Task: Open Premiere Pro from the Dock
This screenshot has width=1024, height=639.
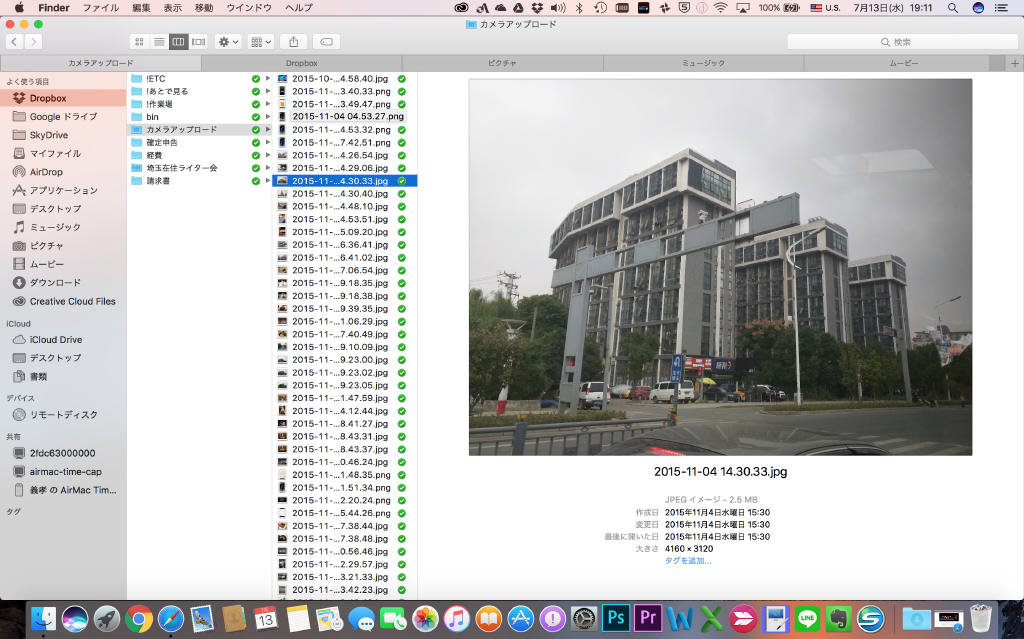Action: click(x=648, y=618)
